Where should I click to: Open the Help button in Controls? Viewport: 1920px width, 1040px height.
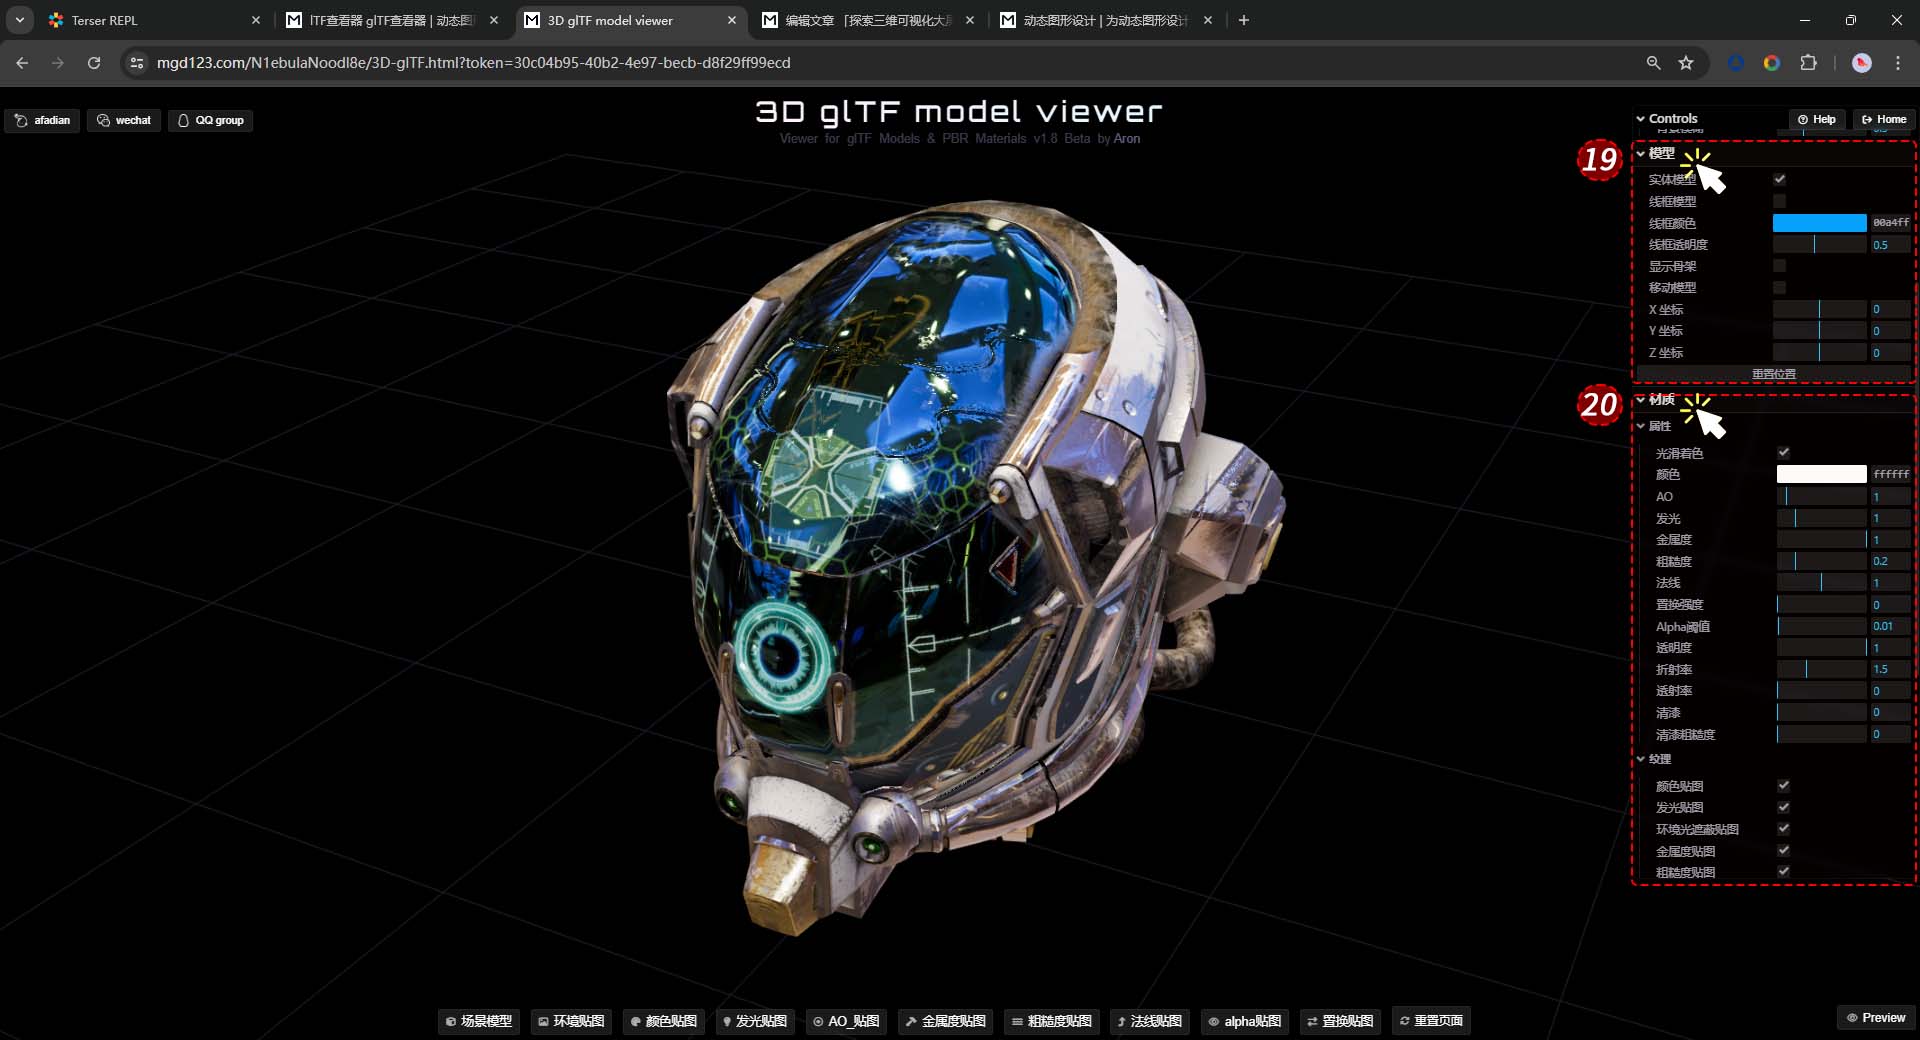(1816, 119)
